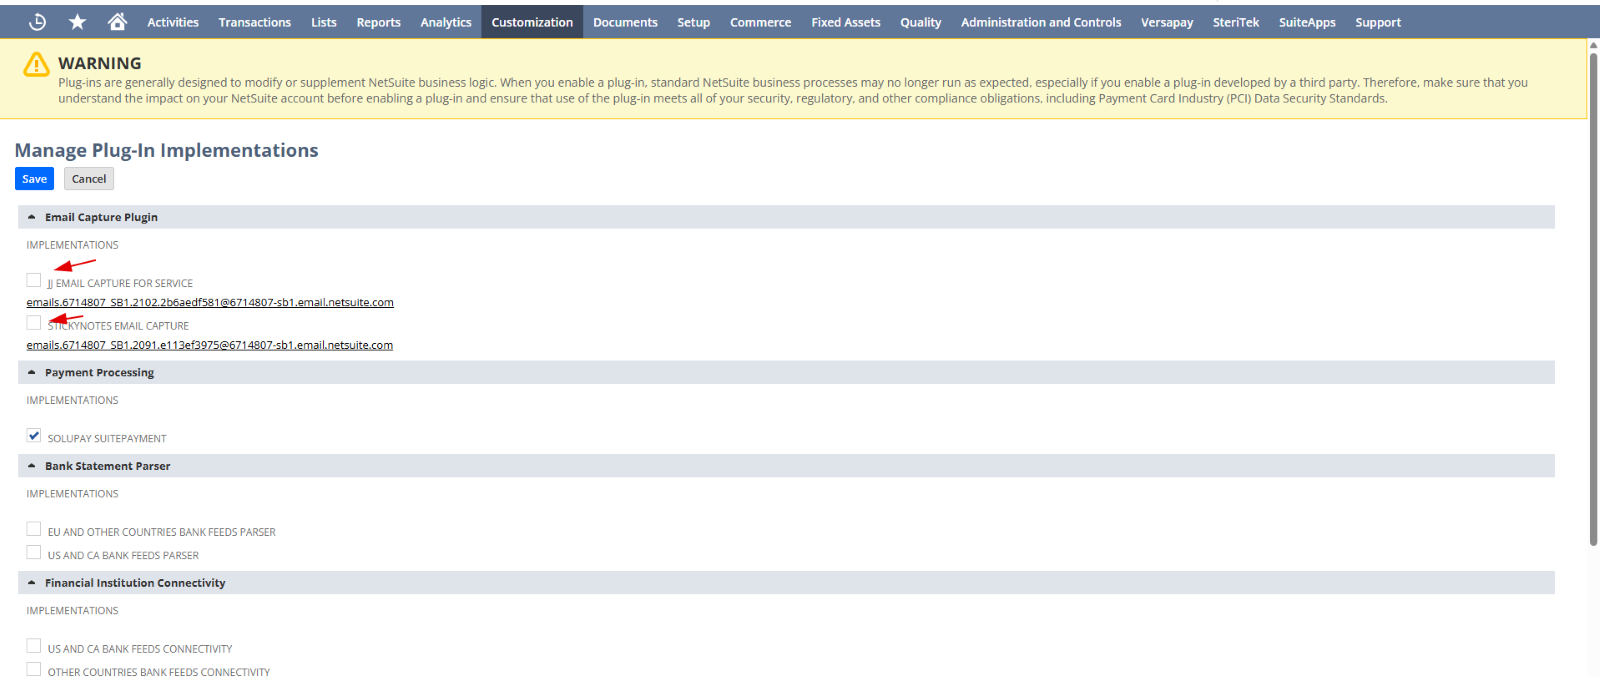The image size is (1600, 677).
Task: Open the Recent Records history icon
Action: coord(38,22)
